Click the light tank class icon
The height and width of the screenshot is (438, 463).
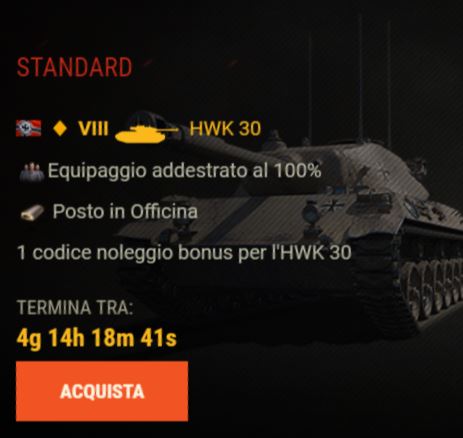tap(146, 132)
